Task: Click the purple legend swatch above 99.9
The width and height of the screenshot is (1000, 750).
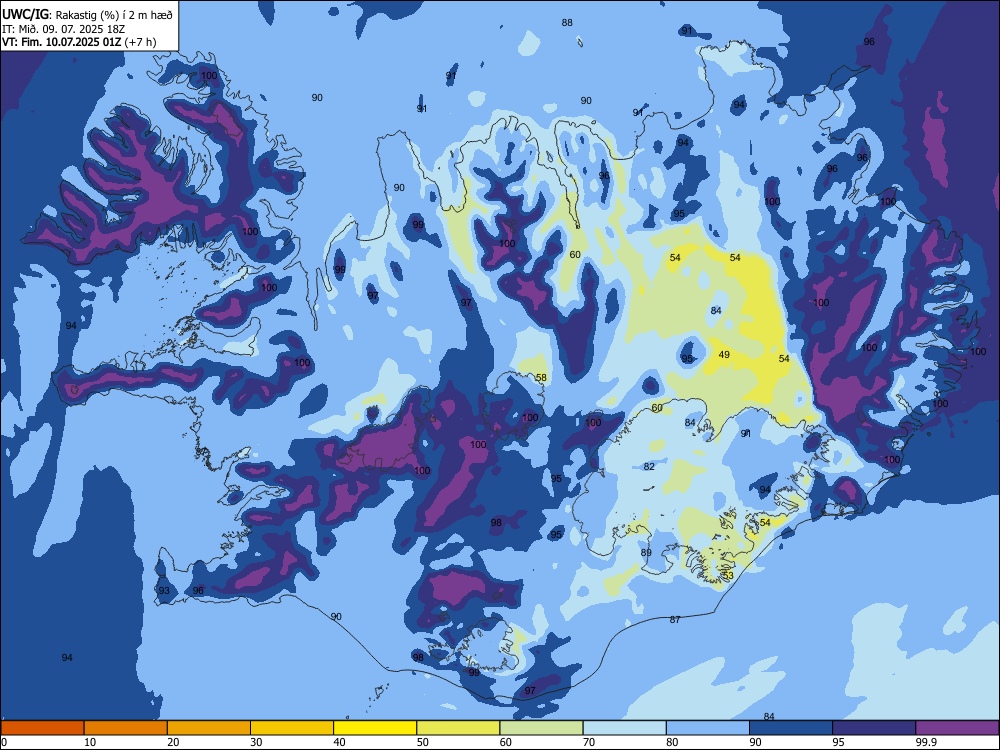Action: tap(957, 728)
